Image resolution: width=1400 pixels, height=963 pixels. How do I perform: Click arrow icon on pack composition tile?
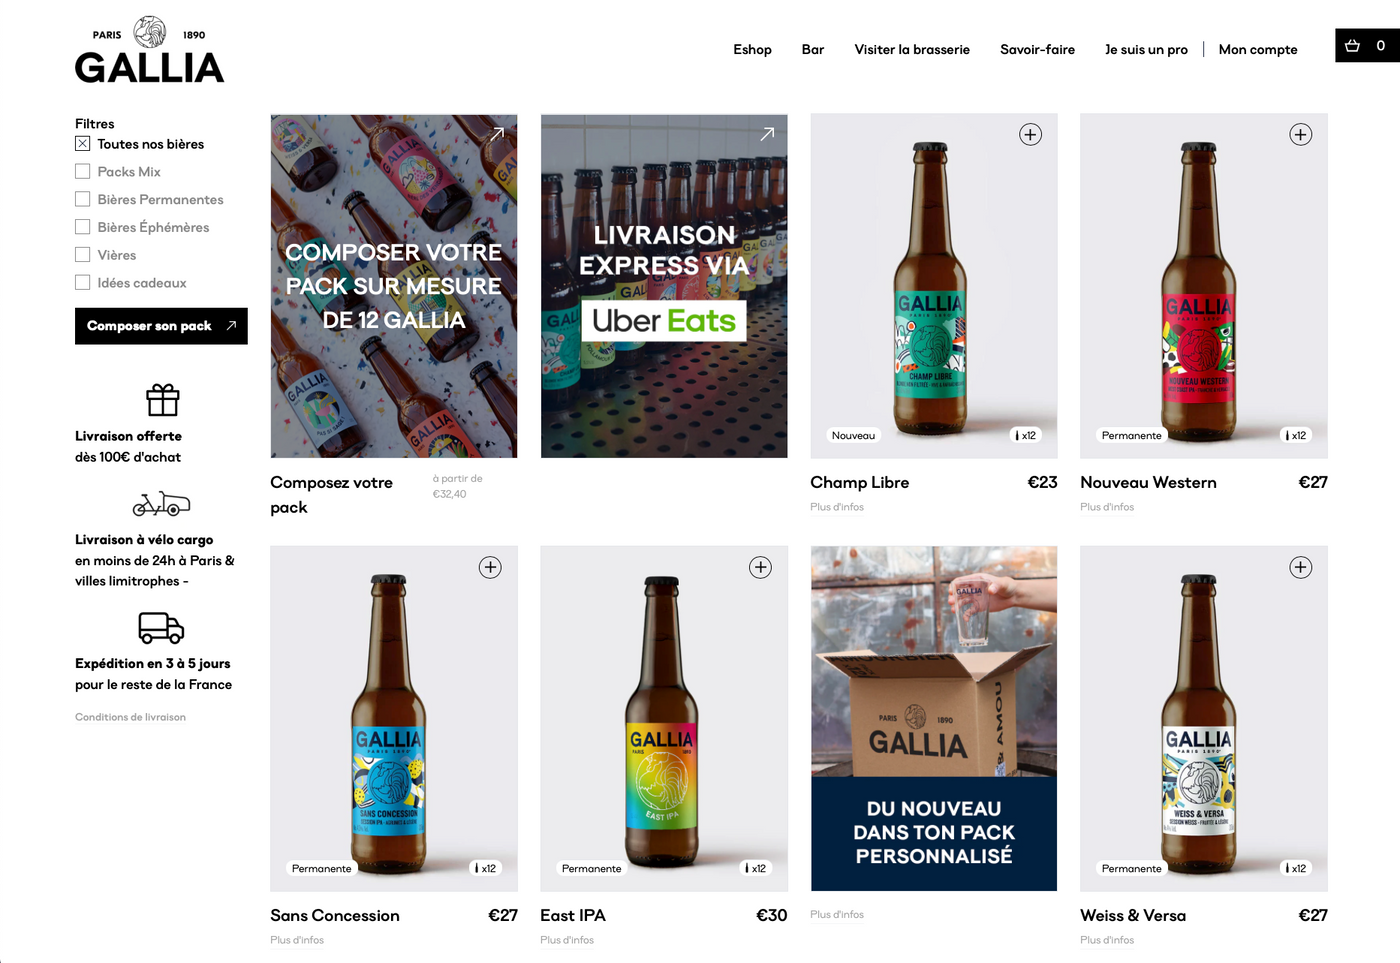[x=497, y=134]
